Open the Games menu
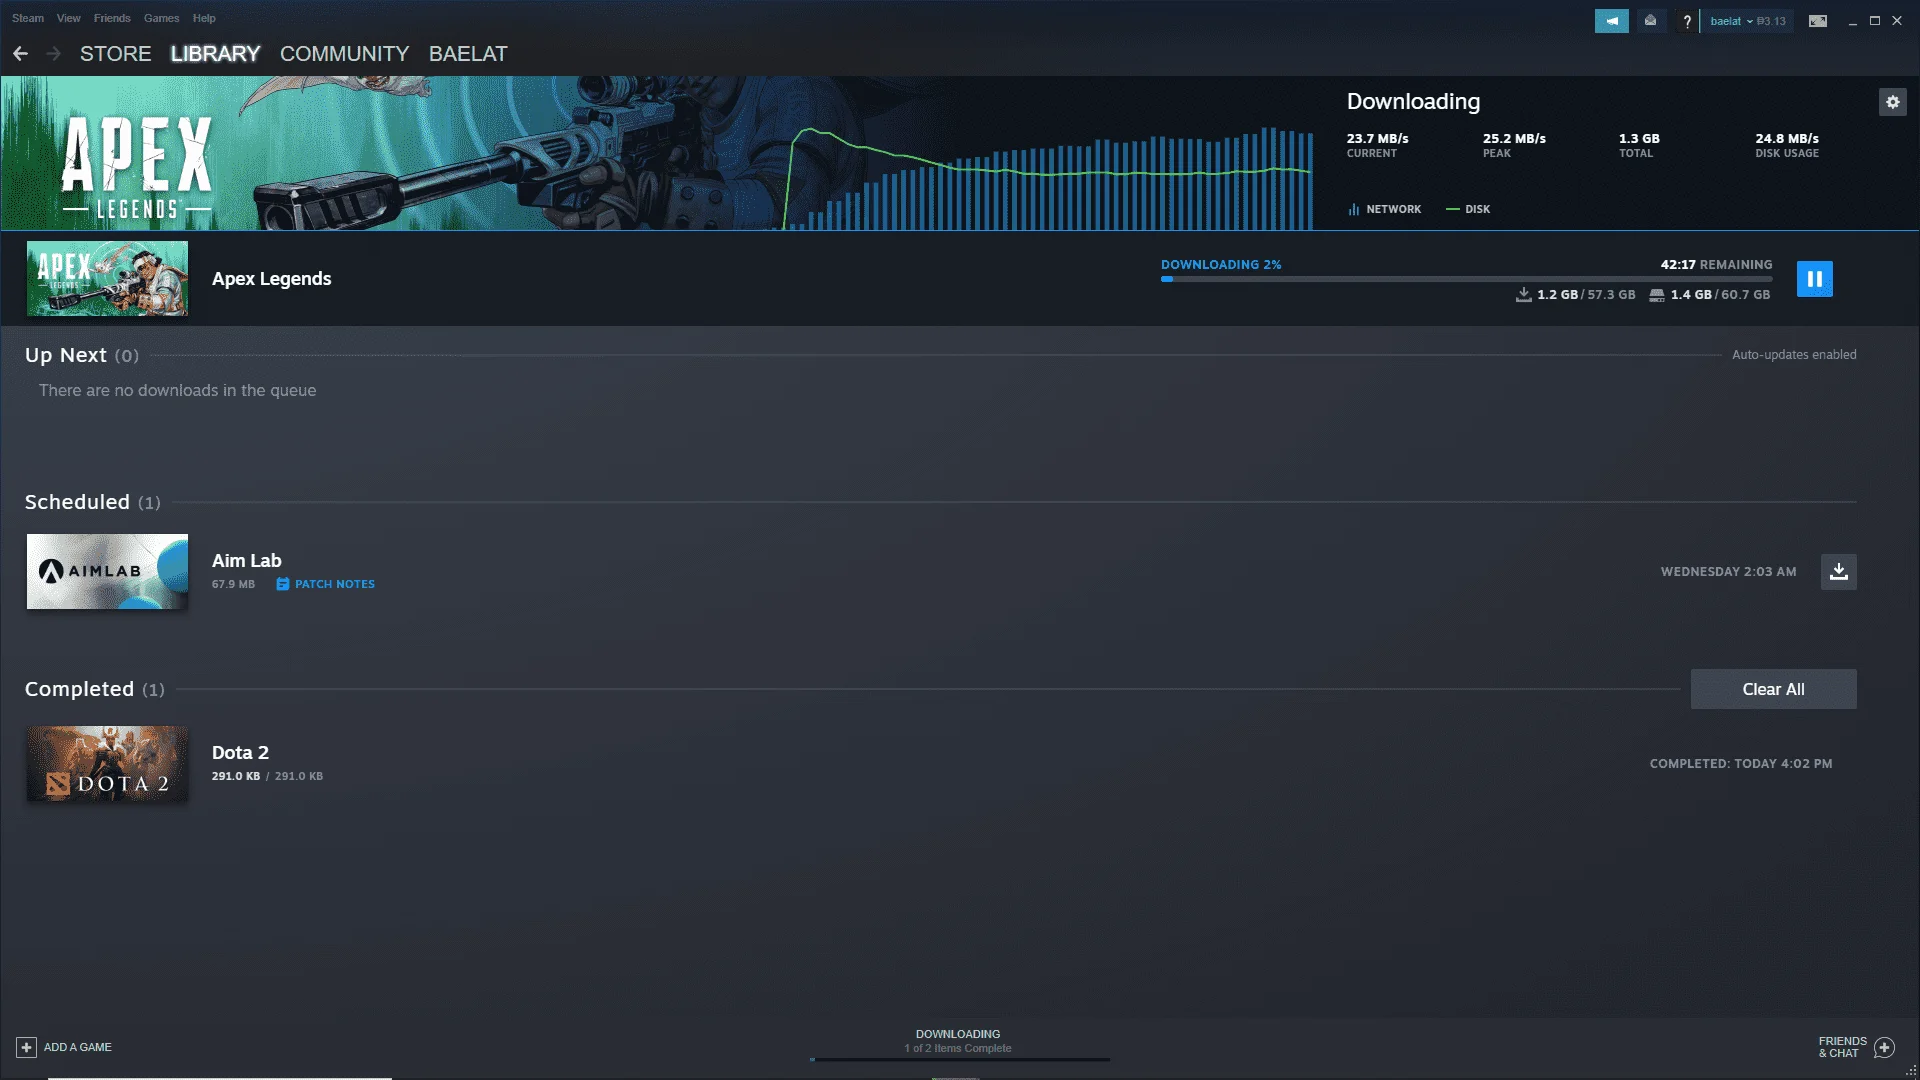 [x=161, y=18]
